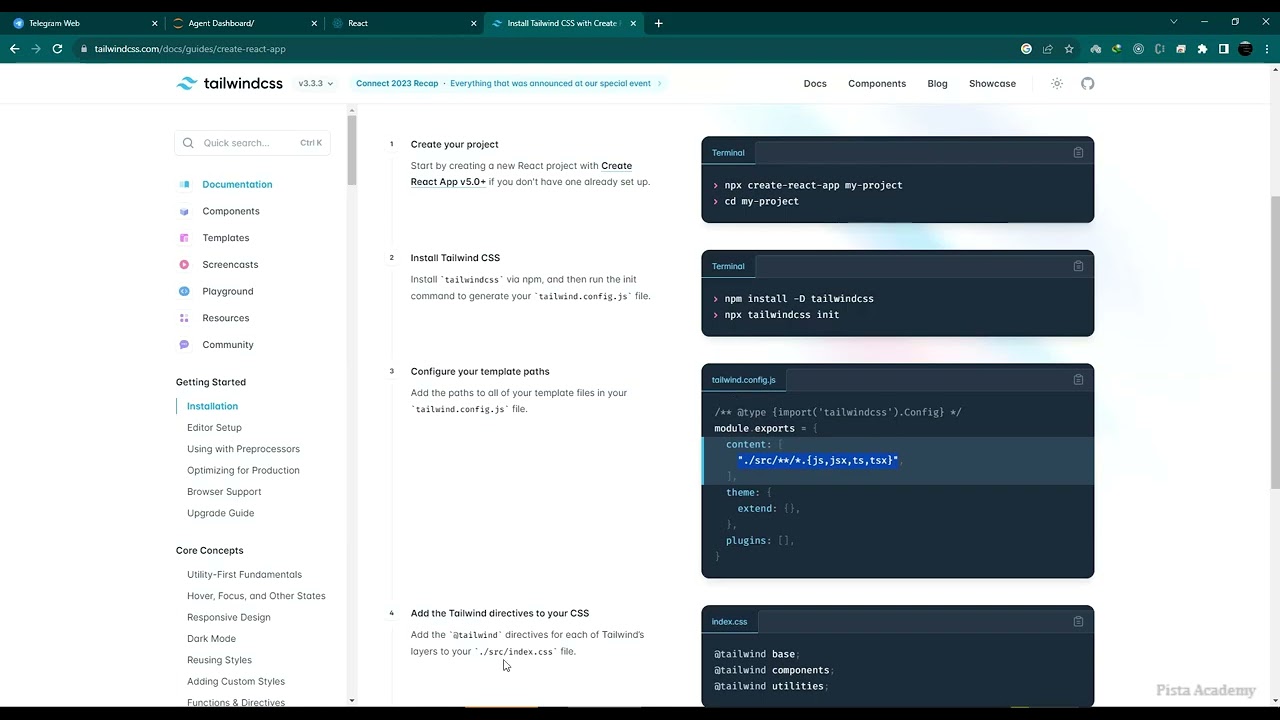This screenshot has height=720, width=1280.
Task: Open Components in the top navigation
Action: 877,84
